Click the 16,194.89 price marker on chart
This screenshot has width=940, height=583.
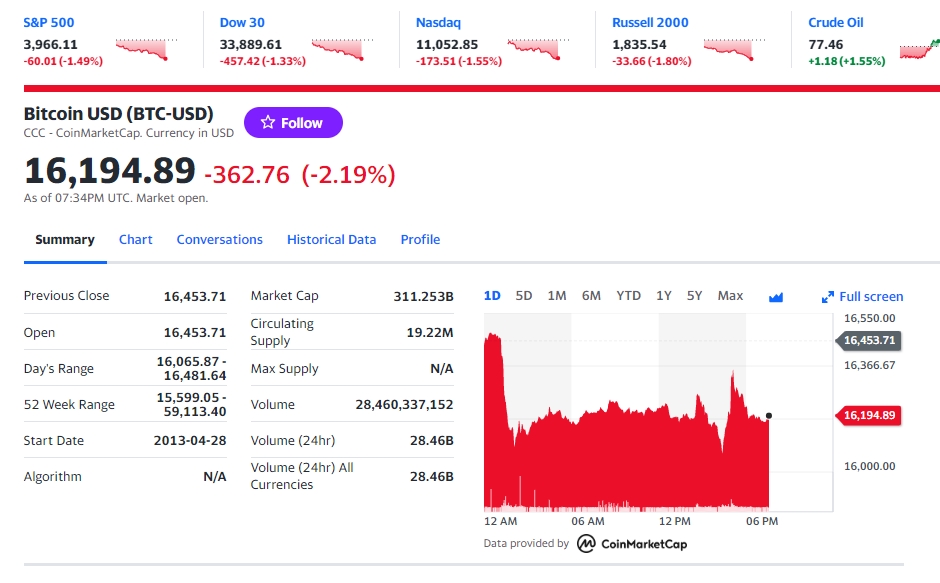click(868, 415)
